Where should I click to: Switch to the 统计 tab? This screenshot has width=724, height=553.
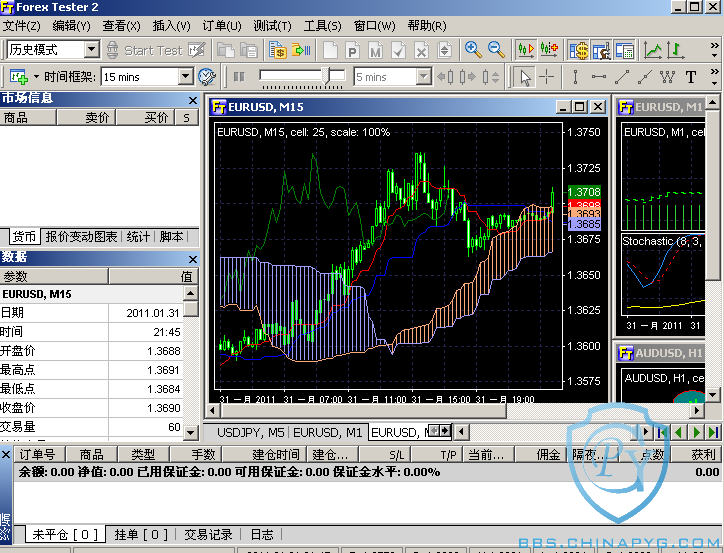[x=138, y=237]
